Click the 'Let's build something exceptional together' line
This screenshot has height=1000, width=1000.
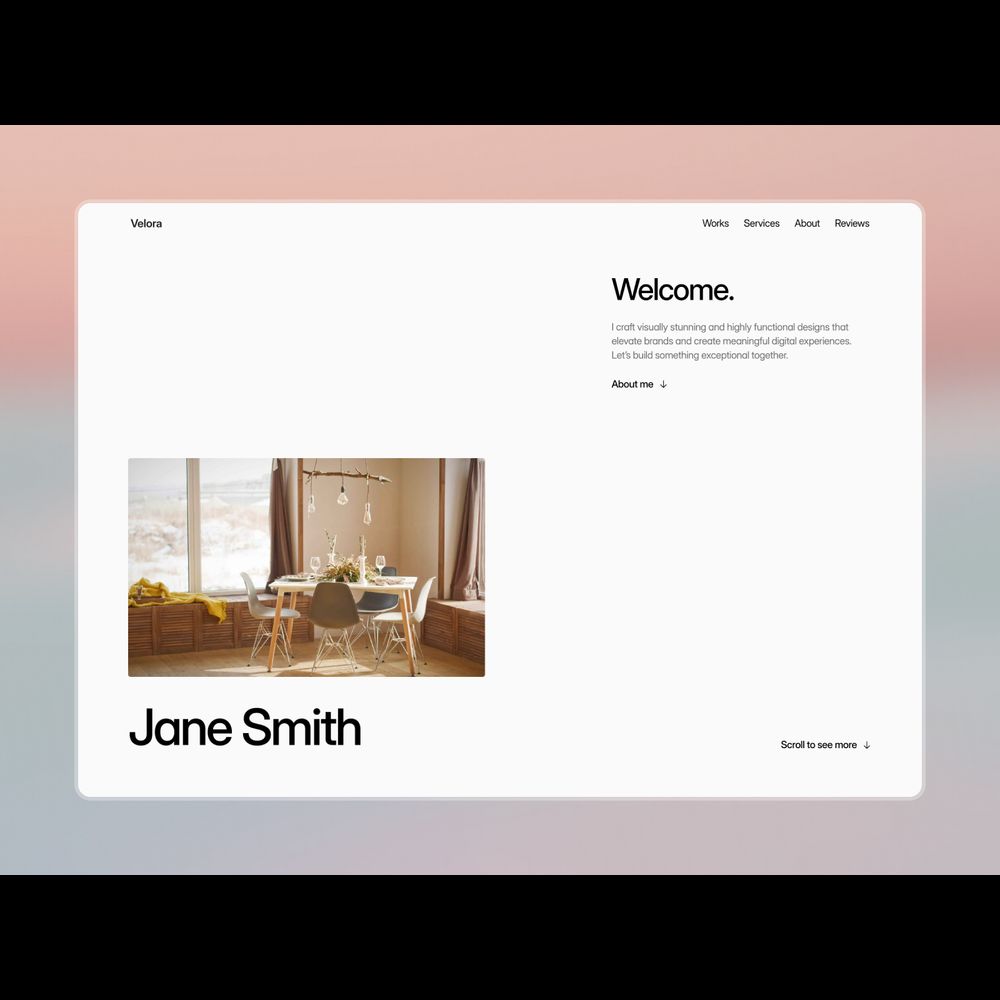[x=700, y=355]
